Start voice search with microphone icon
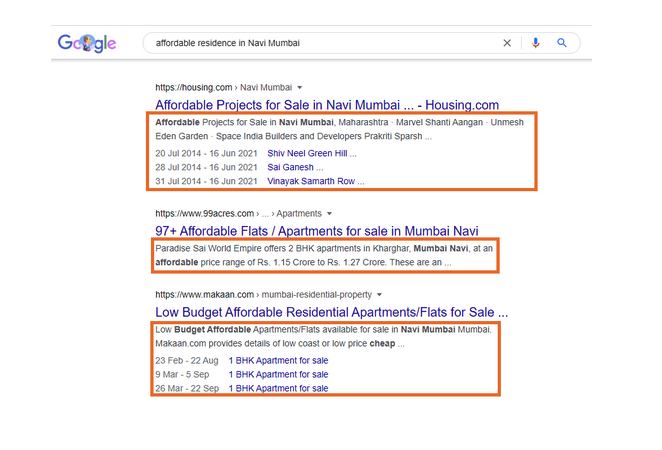The image size is (662, 450). 536,43
